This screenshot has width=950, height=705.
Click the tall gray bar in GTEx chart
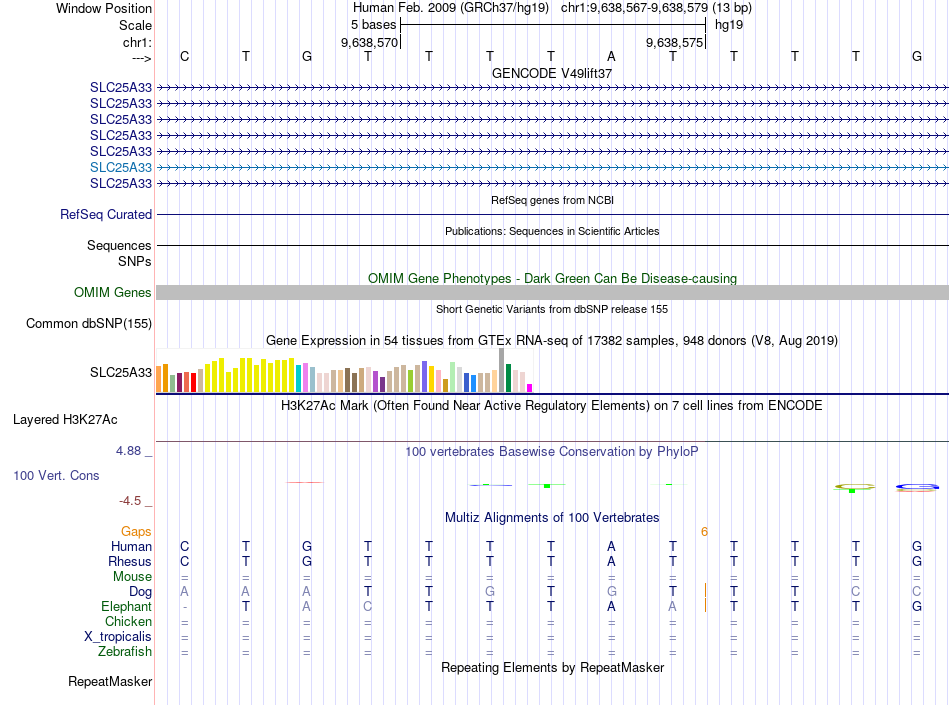tap(501, 370)
